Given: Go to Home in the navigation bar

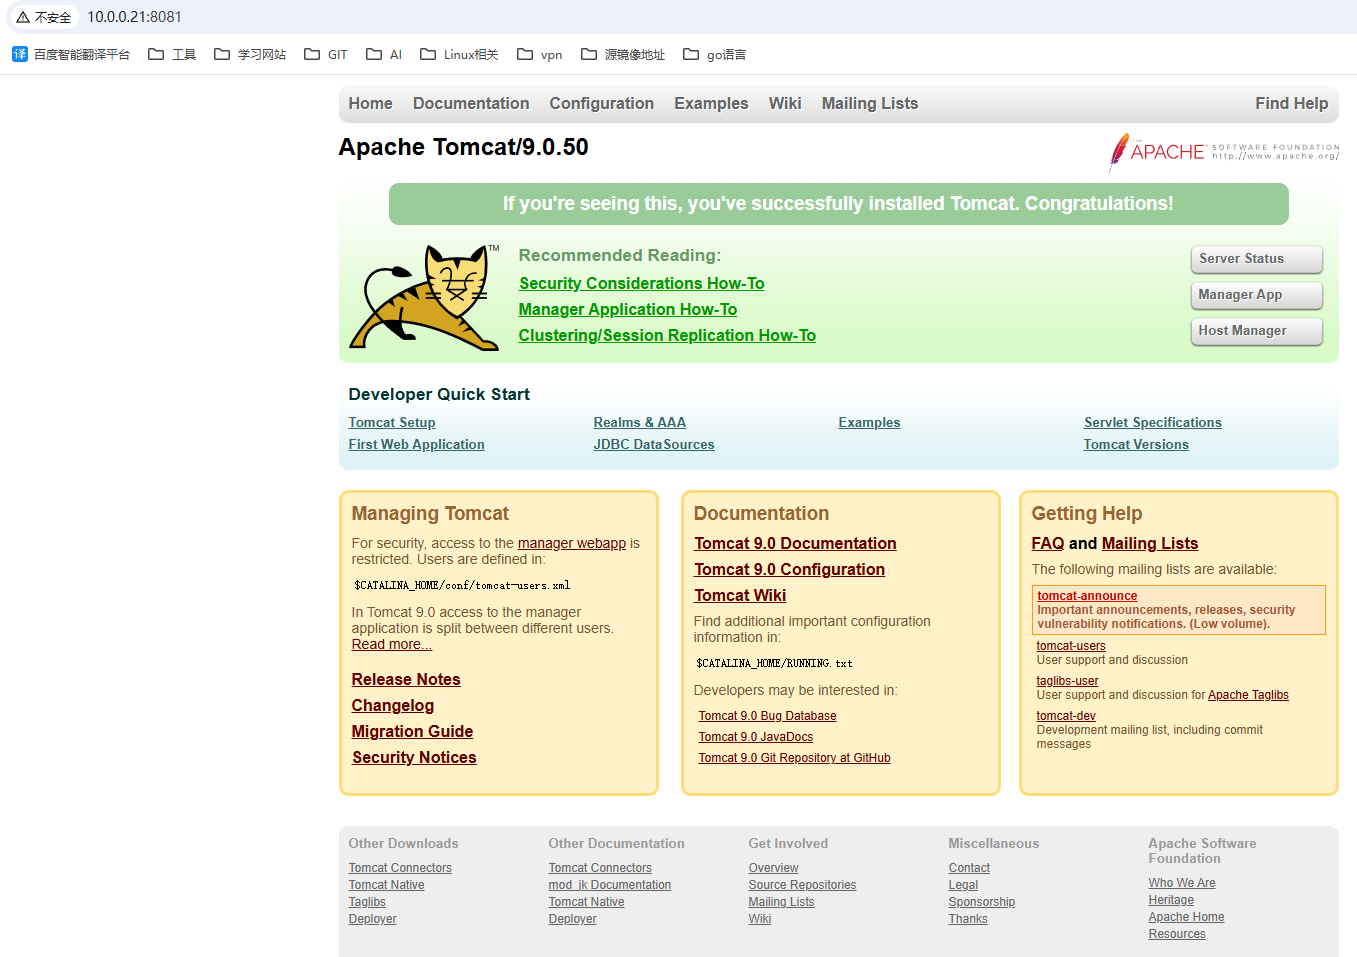Looking at the screenshot, I should pos(370,103).
